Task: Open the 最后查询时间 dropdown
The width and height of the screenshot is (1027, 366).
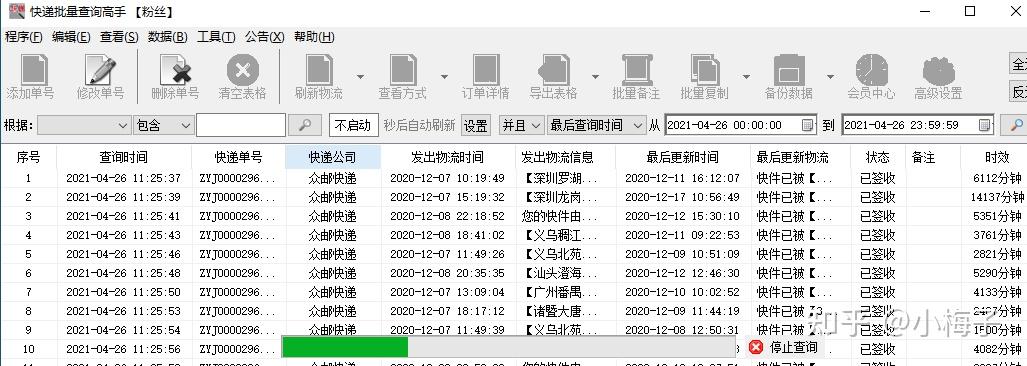Action: [597, 124]
